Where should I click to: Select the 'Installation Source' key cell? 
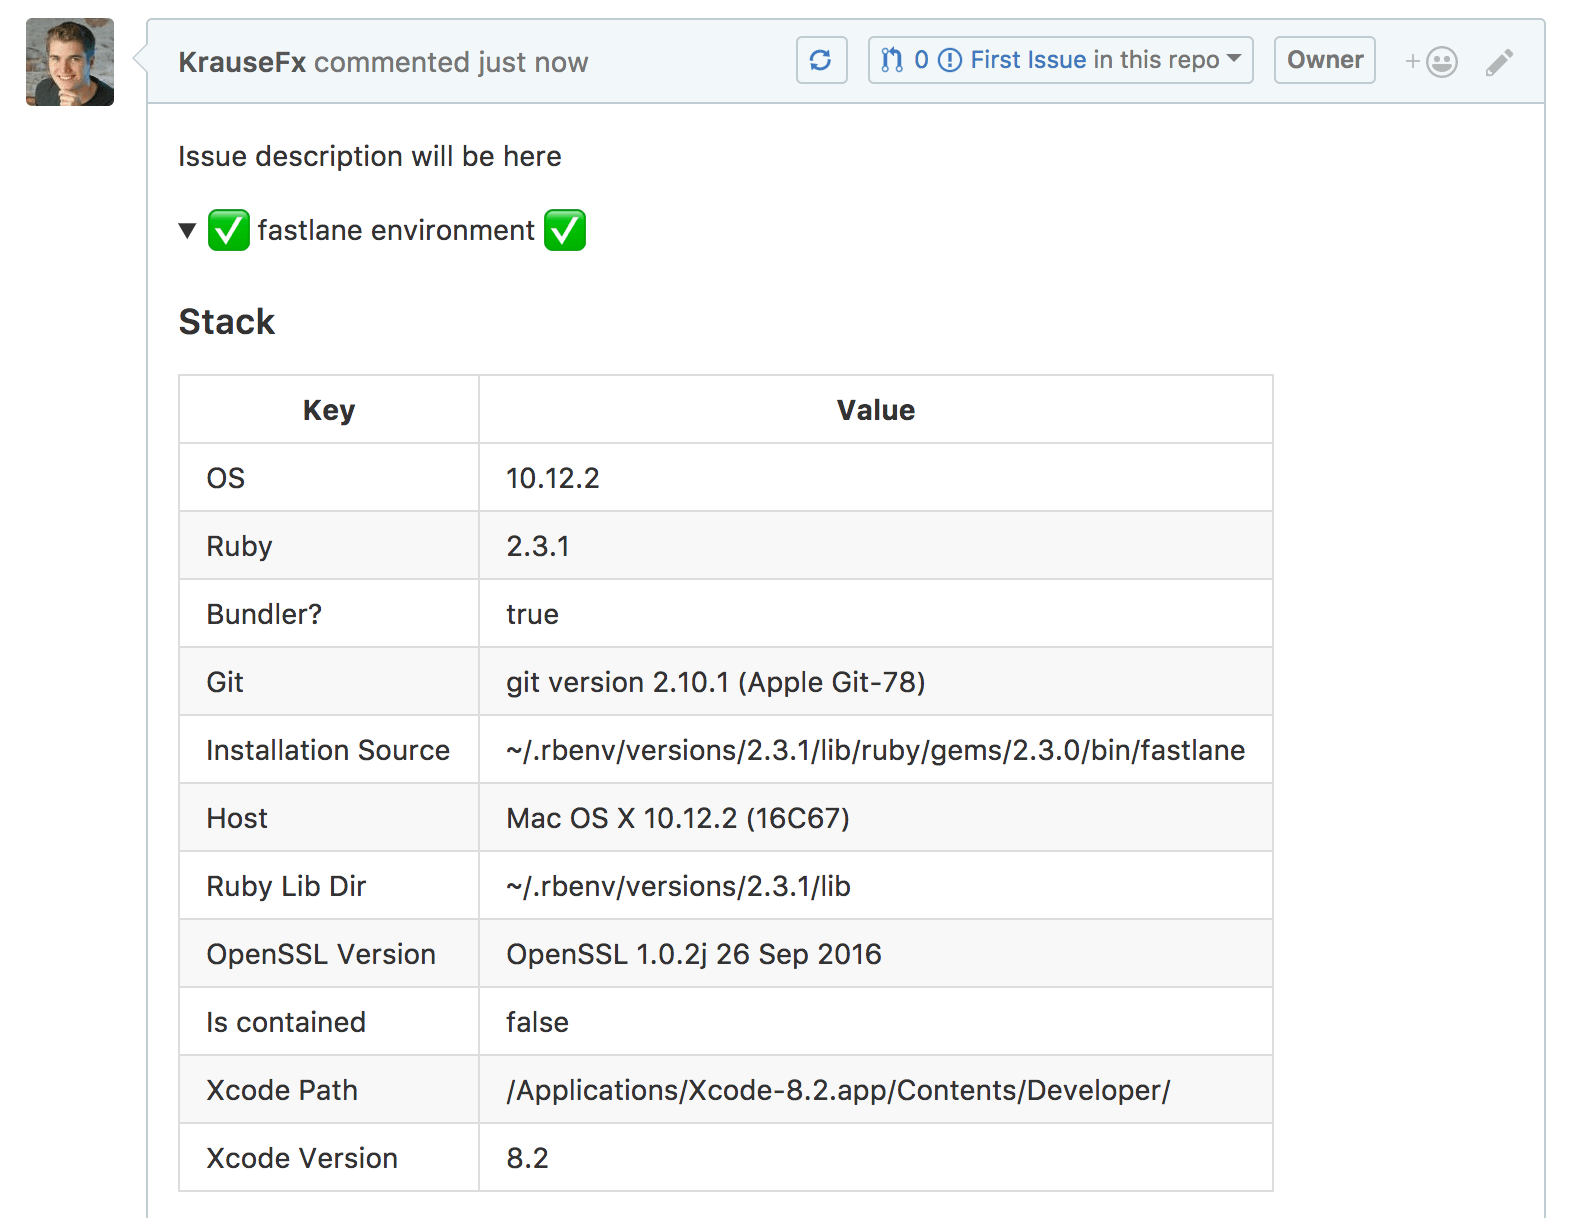329,750
